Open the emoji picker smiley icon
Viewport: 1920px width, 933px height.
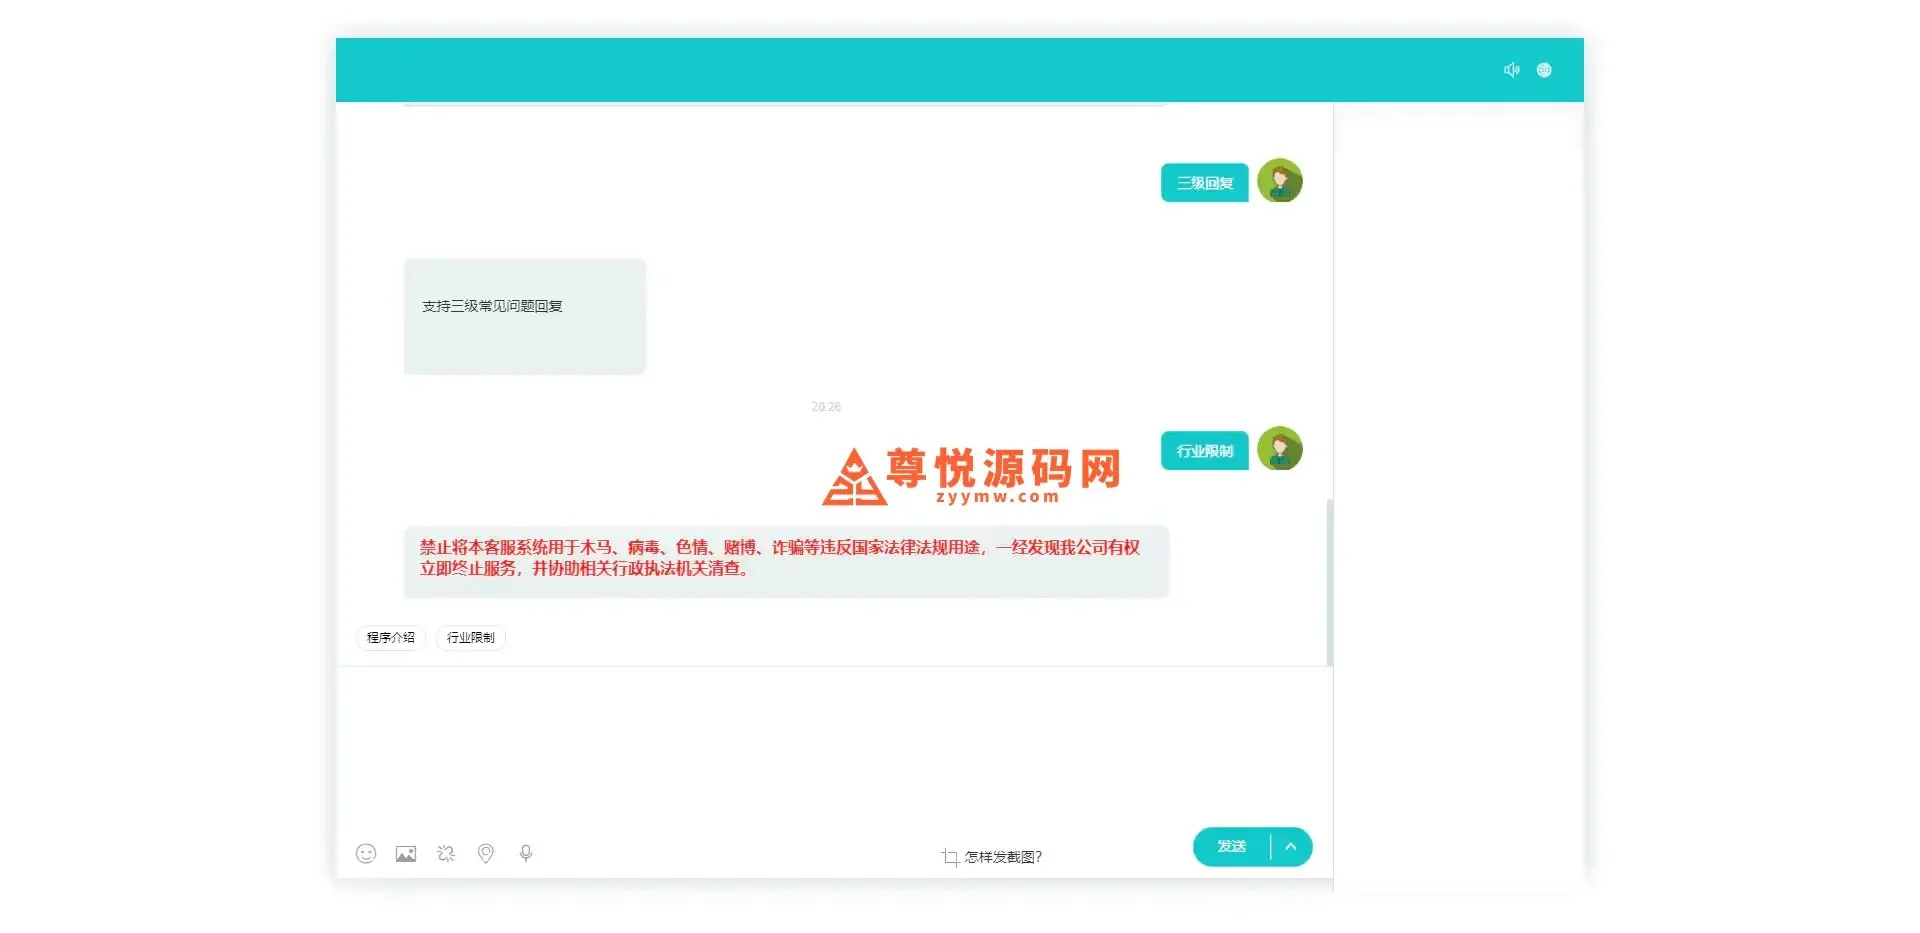[366, 853]
